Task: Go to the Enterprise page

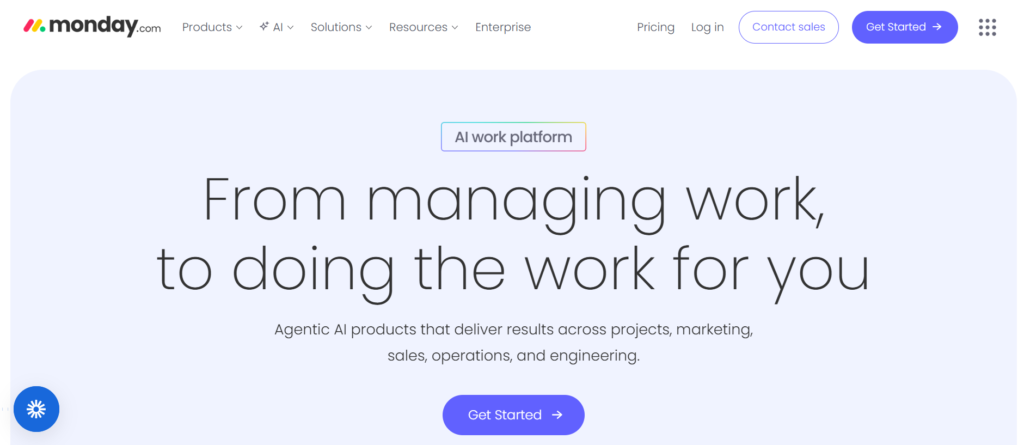Action: point(503,27)
